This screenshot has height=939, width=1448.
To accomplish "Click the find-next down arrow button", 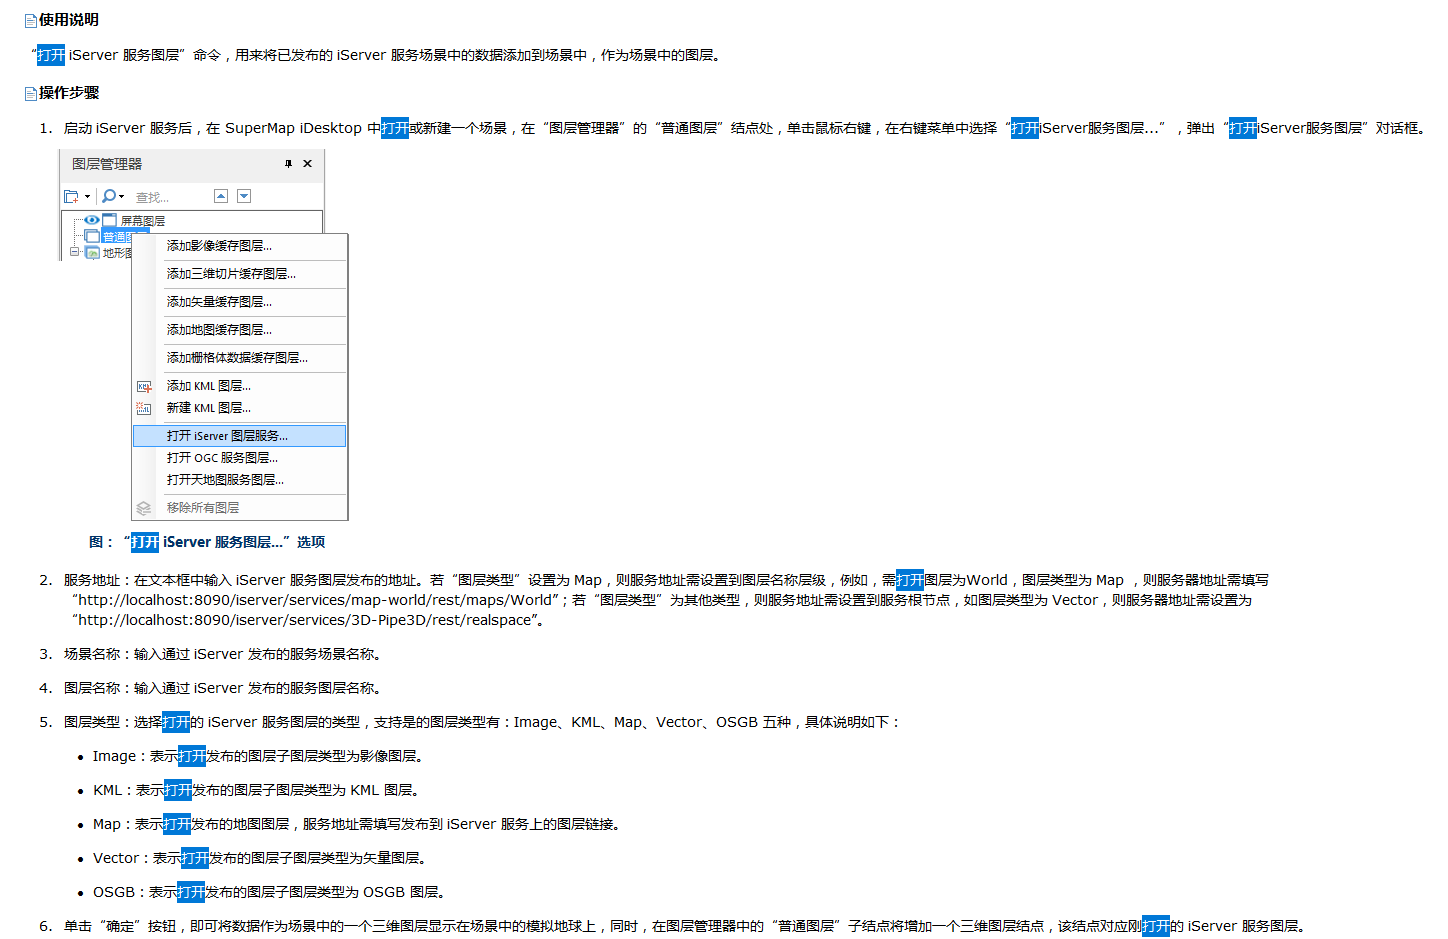I will 244,196.
